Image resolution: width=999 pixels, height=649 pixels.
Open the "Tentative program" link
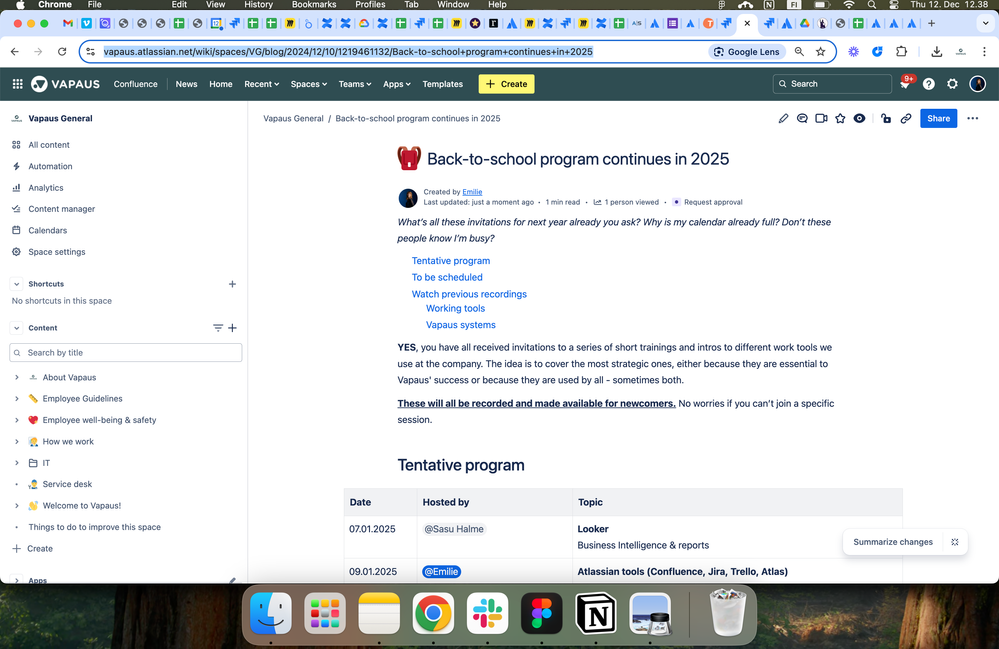click(450, 260)
